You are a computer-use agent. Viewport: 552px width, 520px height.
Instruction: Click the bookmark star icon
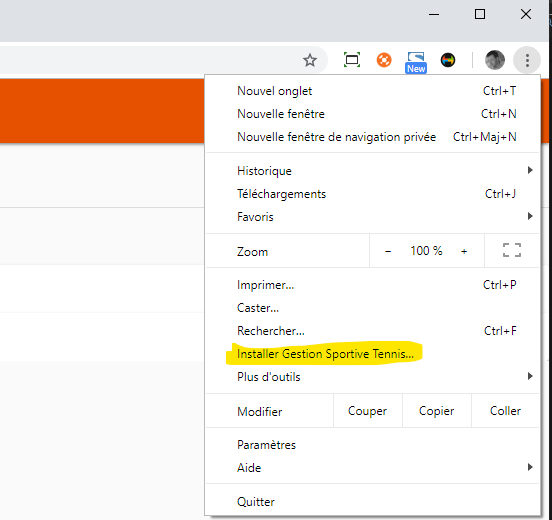click(x=310, y=60)
